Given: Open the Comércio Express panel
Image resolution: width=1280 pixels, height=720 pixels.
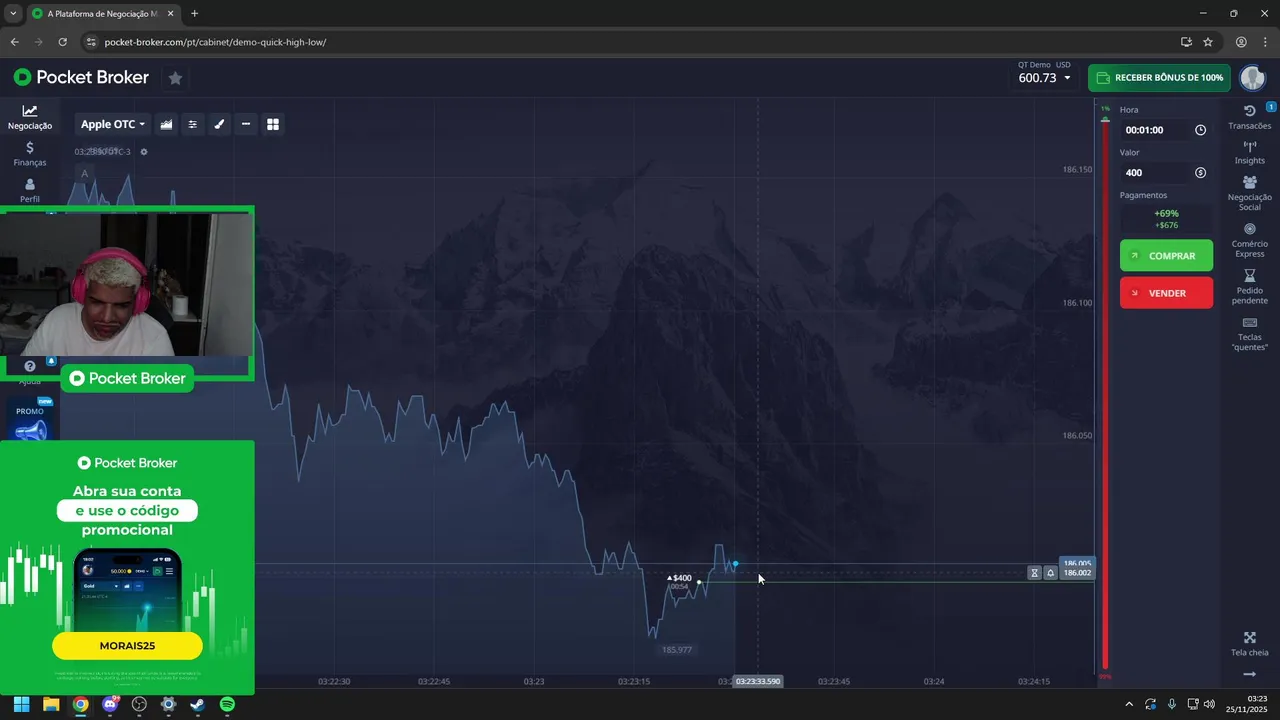Looking at the screenshot, I should [1249, 240].
